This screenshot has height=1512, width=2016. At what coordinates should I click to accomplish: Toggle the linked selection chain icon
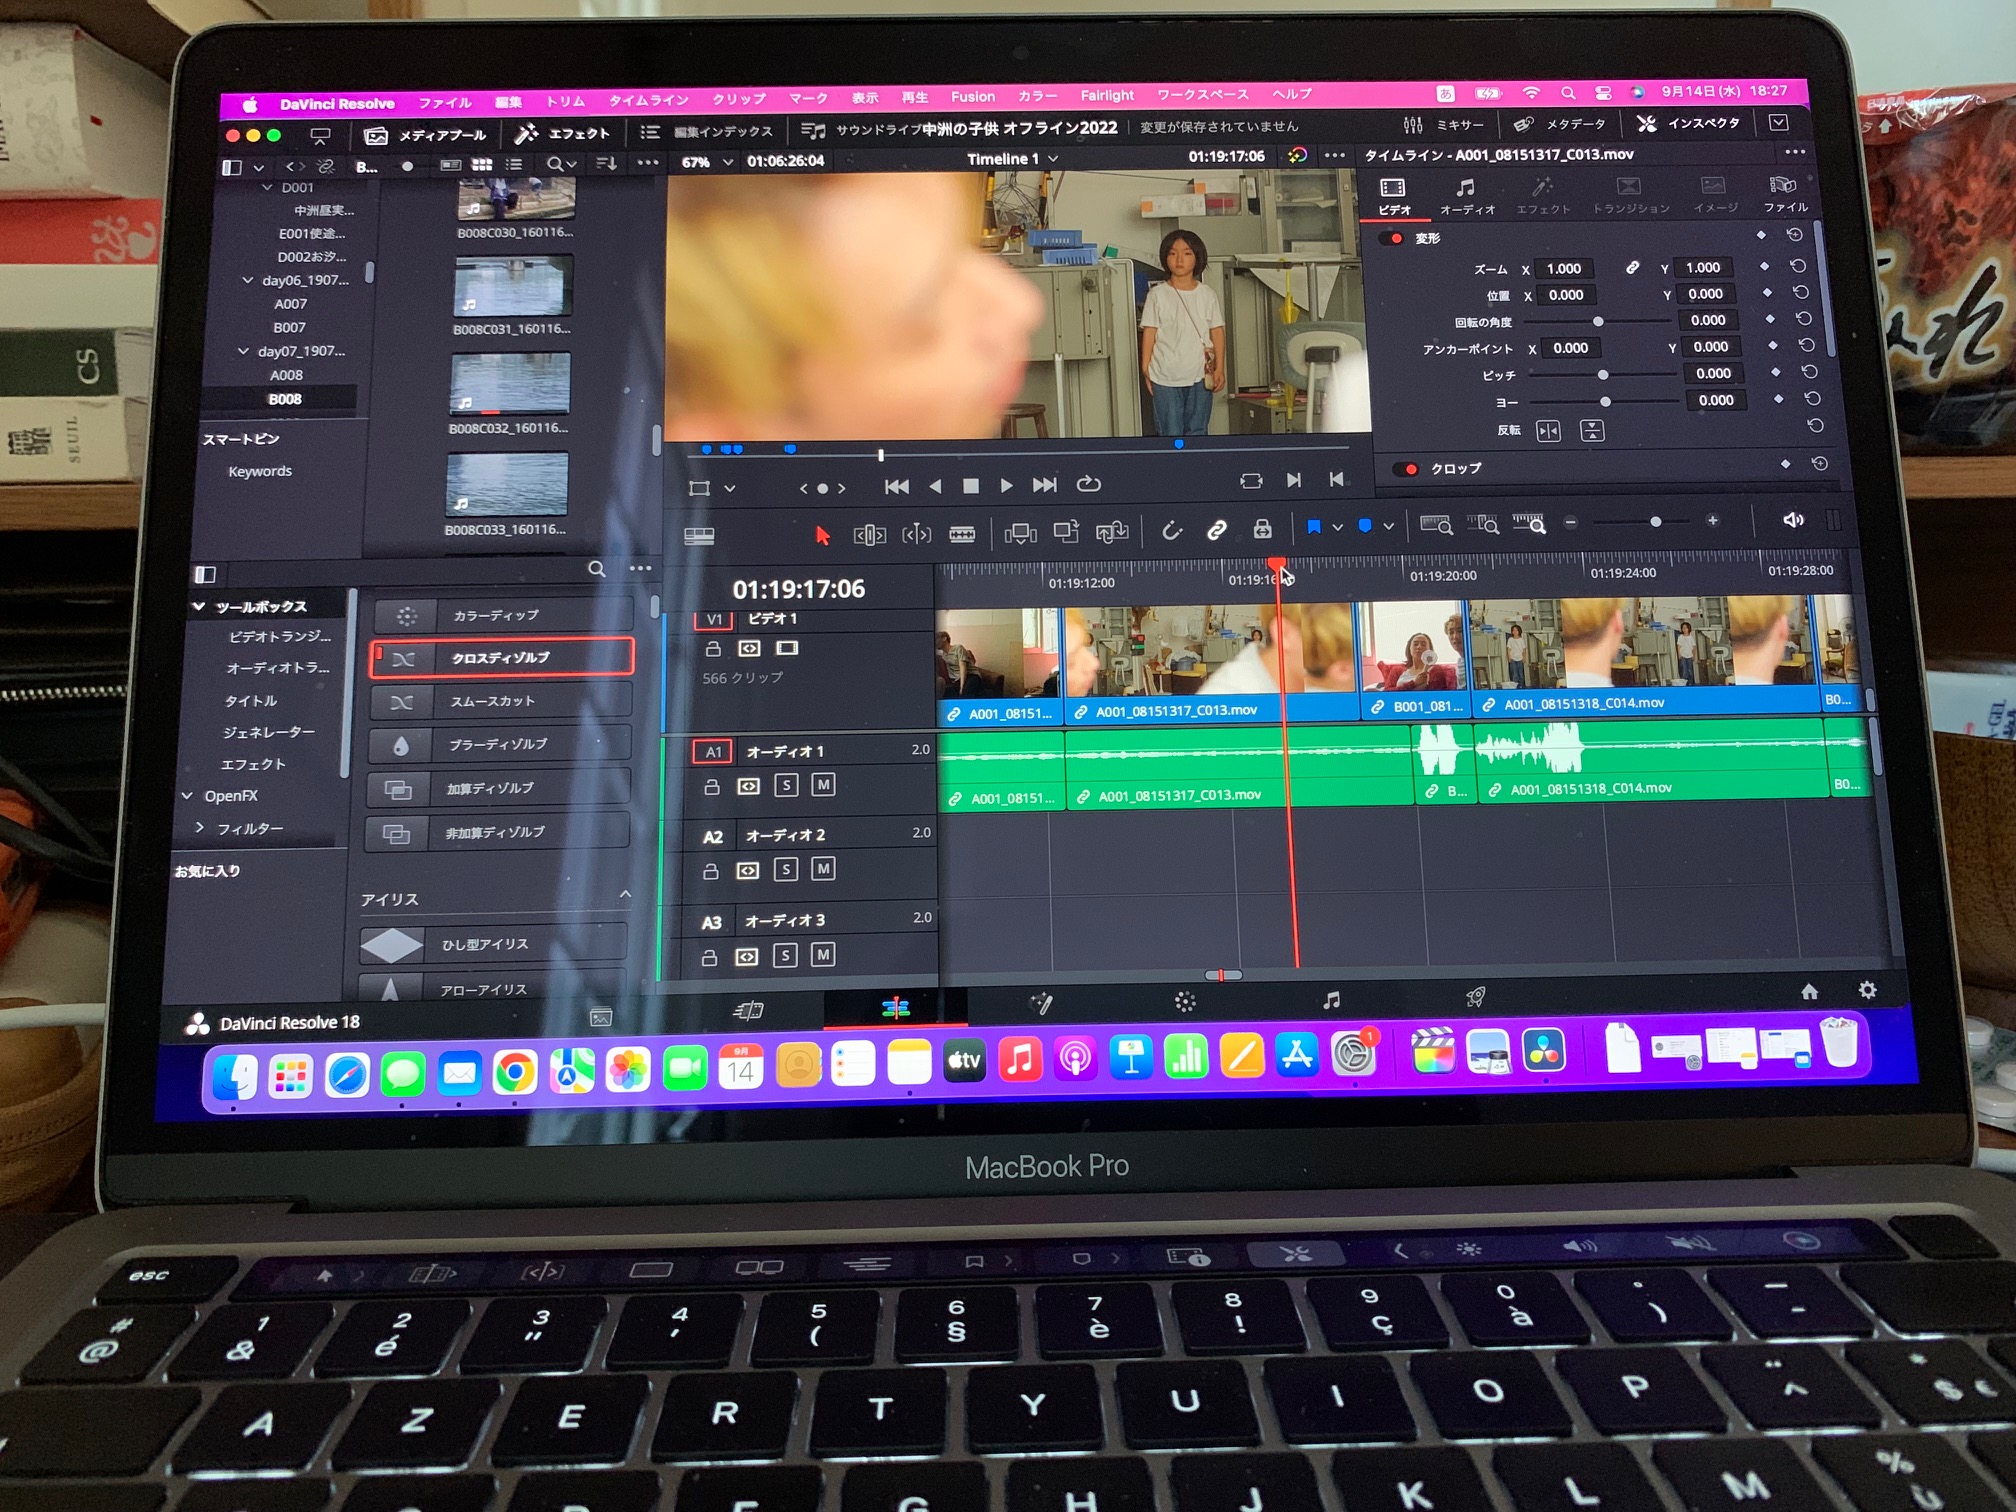[x=1216, y=530]
